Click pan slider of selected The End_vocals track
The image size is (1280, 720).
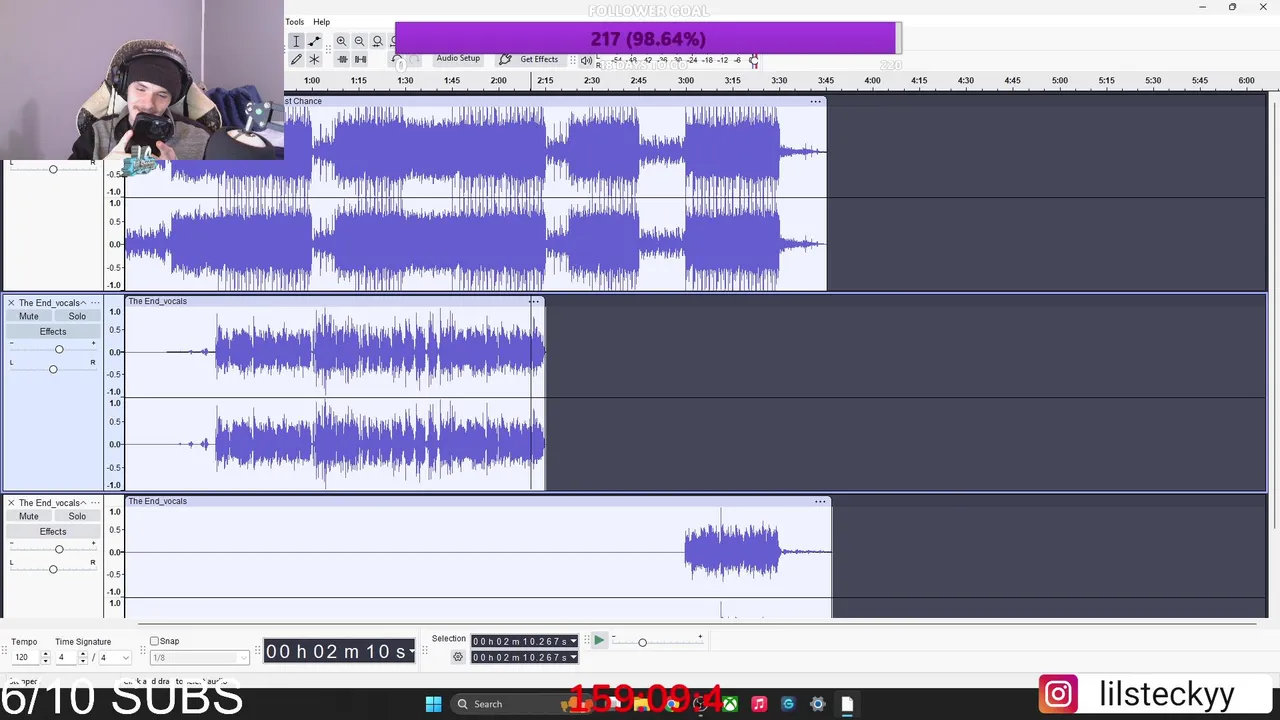coord(53,369)
